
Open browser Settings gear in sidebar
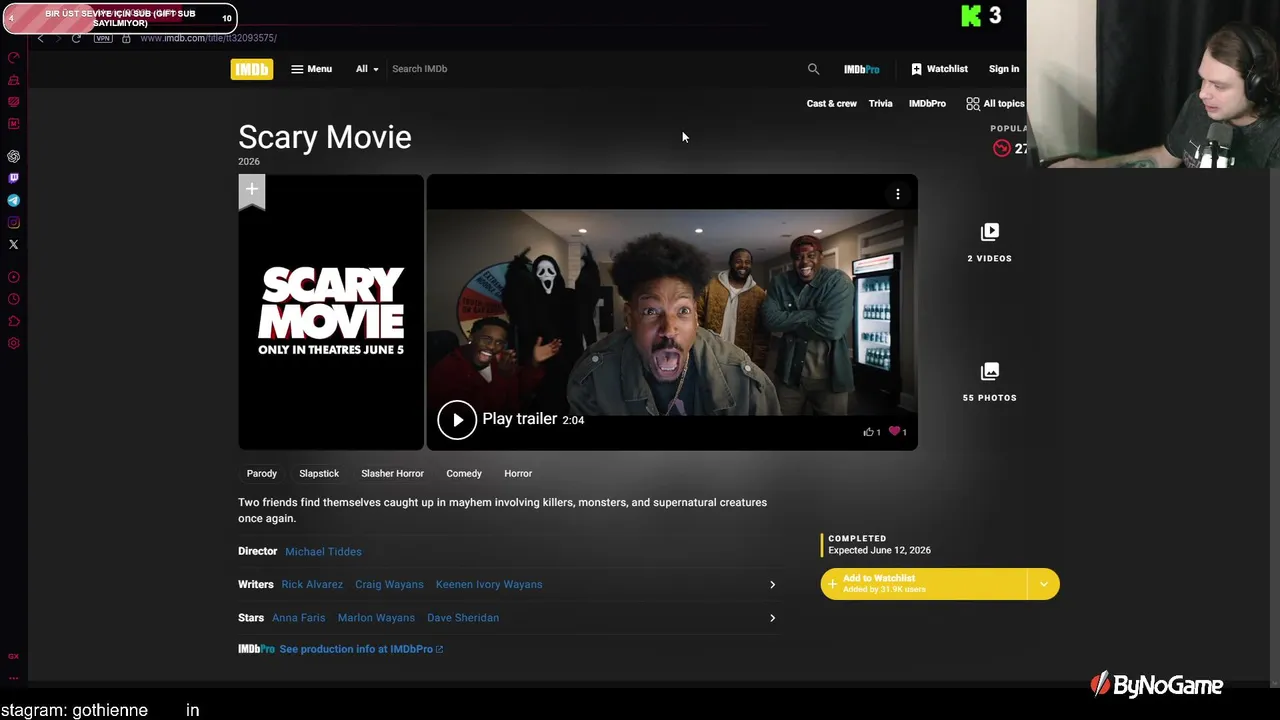pyautogui.click(x=14, y=343)
